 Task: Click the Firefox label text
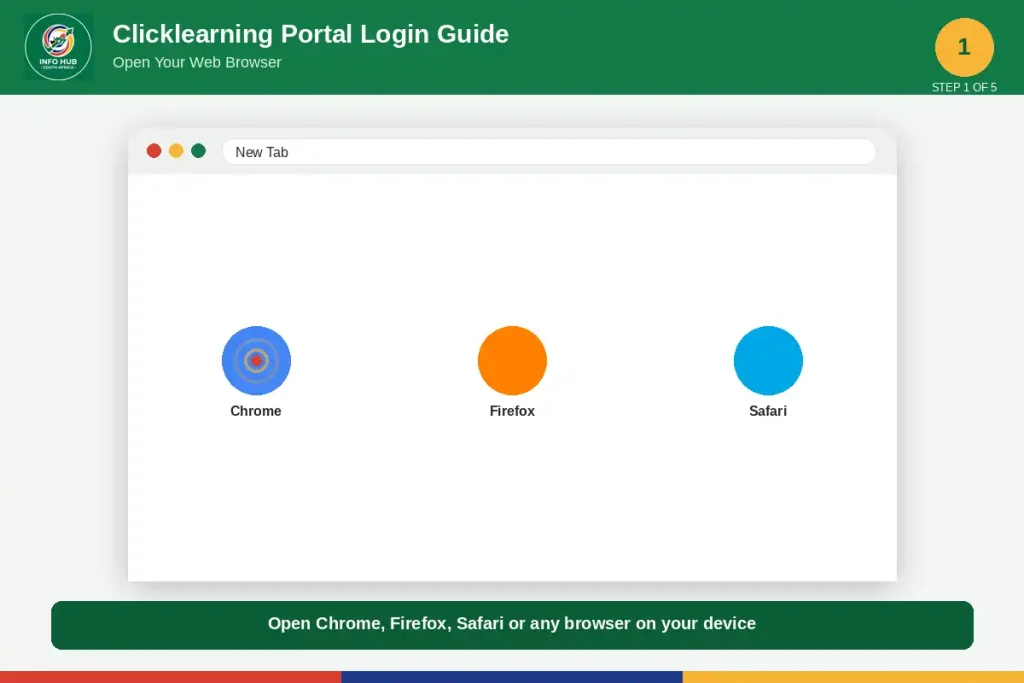click(512, 411)
